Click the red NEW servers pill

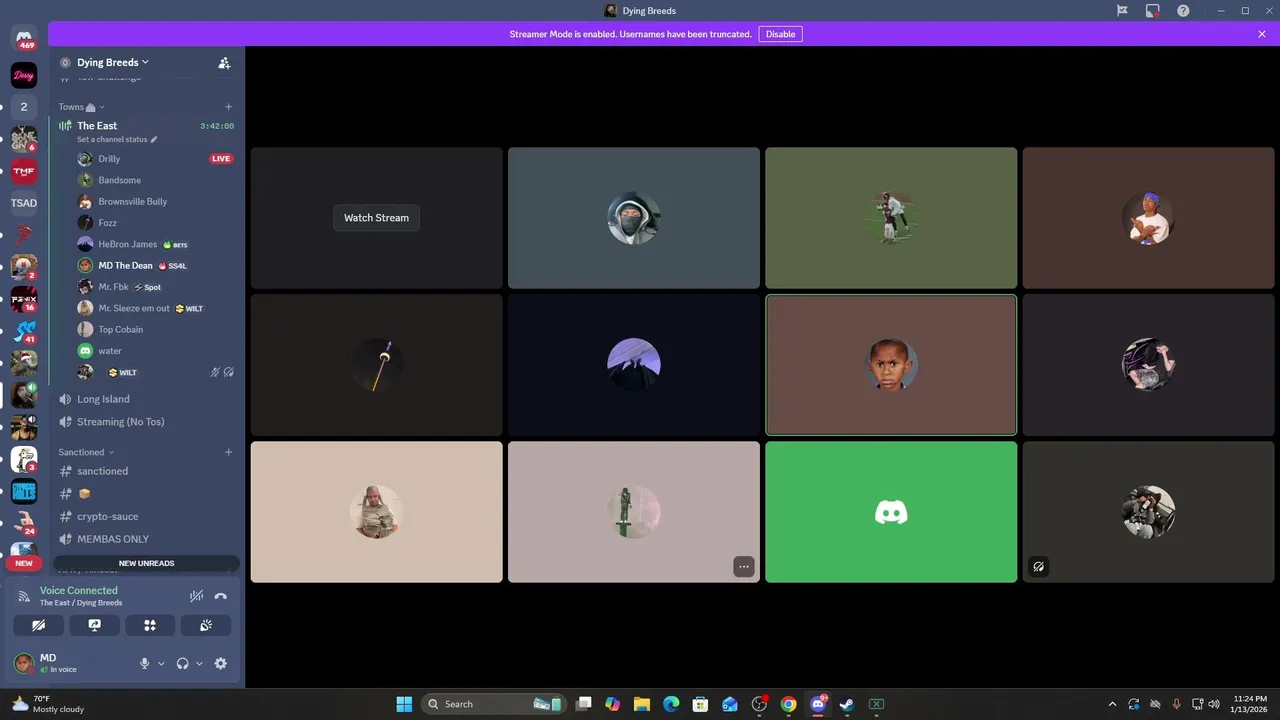(x=24, y=563)
